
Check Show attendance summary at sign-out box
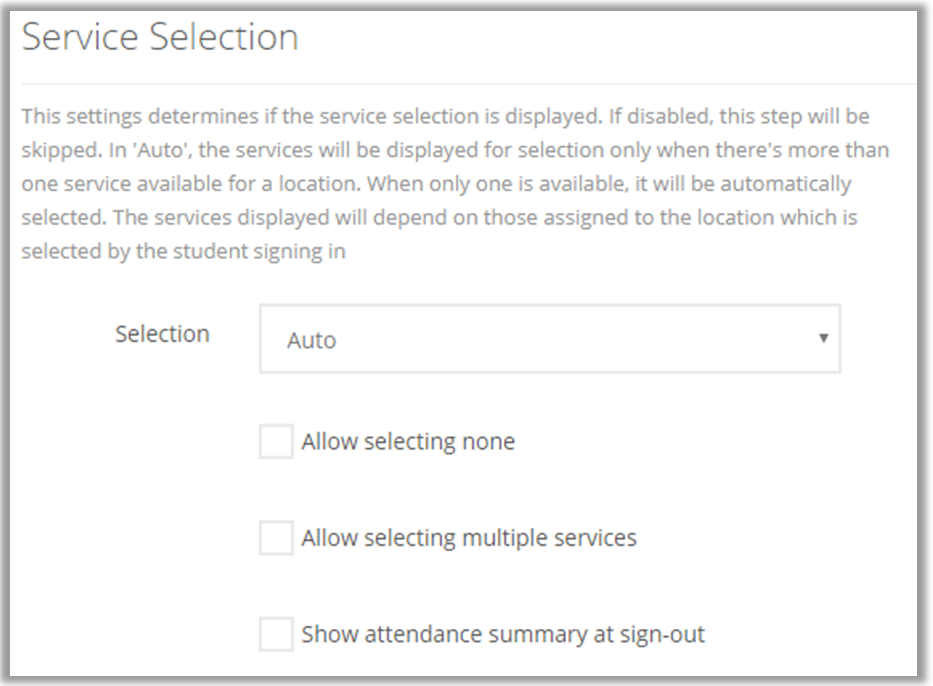pos(276,634)
